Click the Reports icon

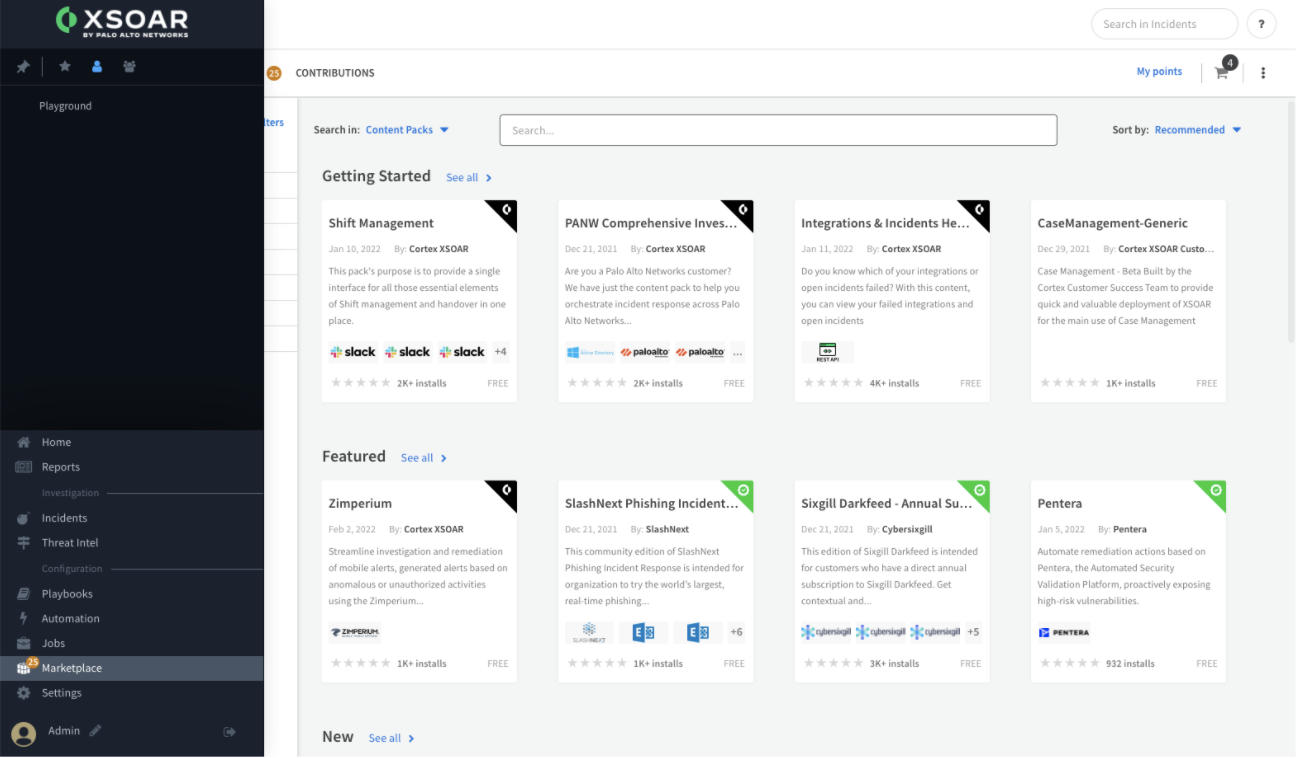click(x=23, y=467)
